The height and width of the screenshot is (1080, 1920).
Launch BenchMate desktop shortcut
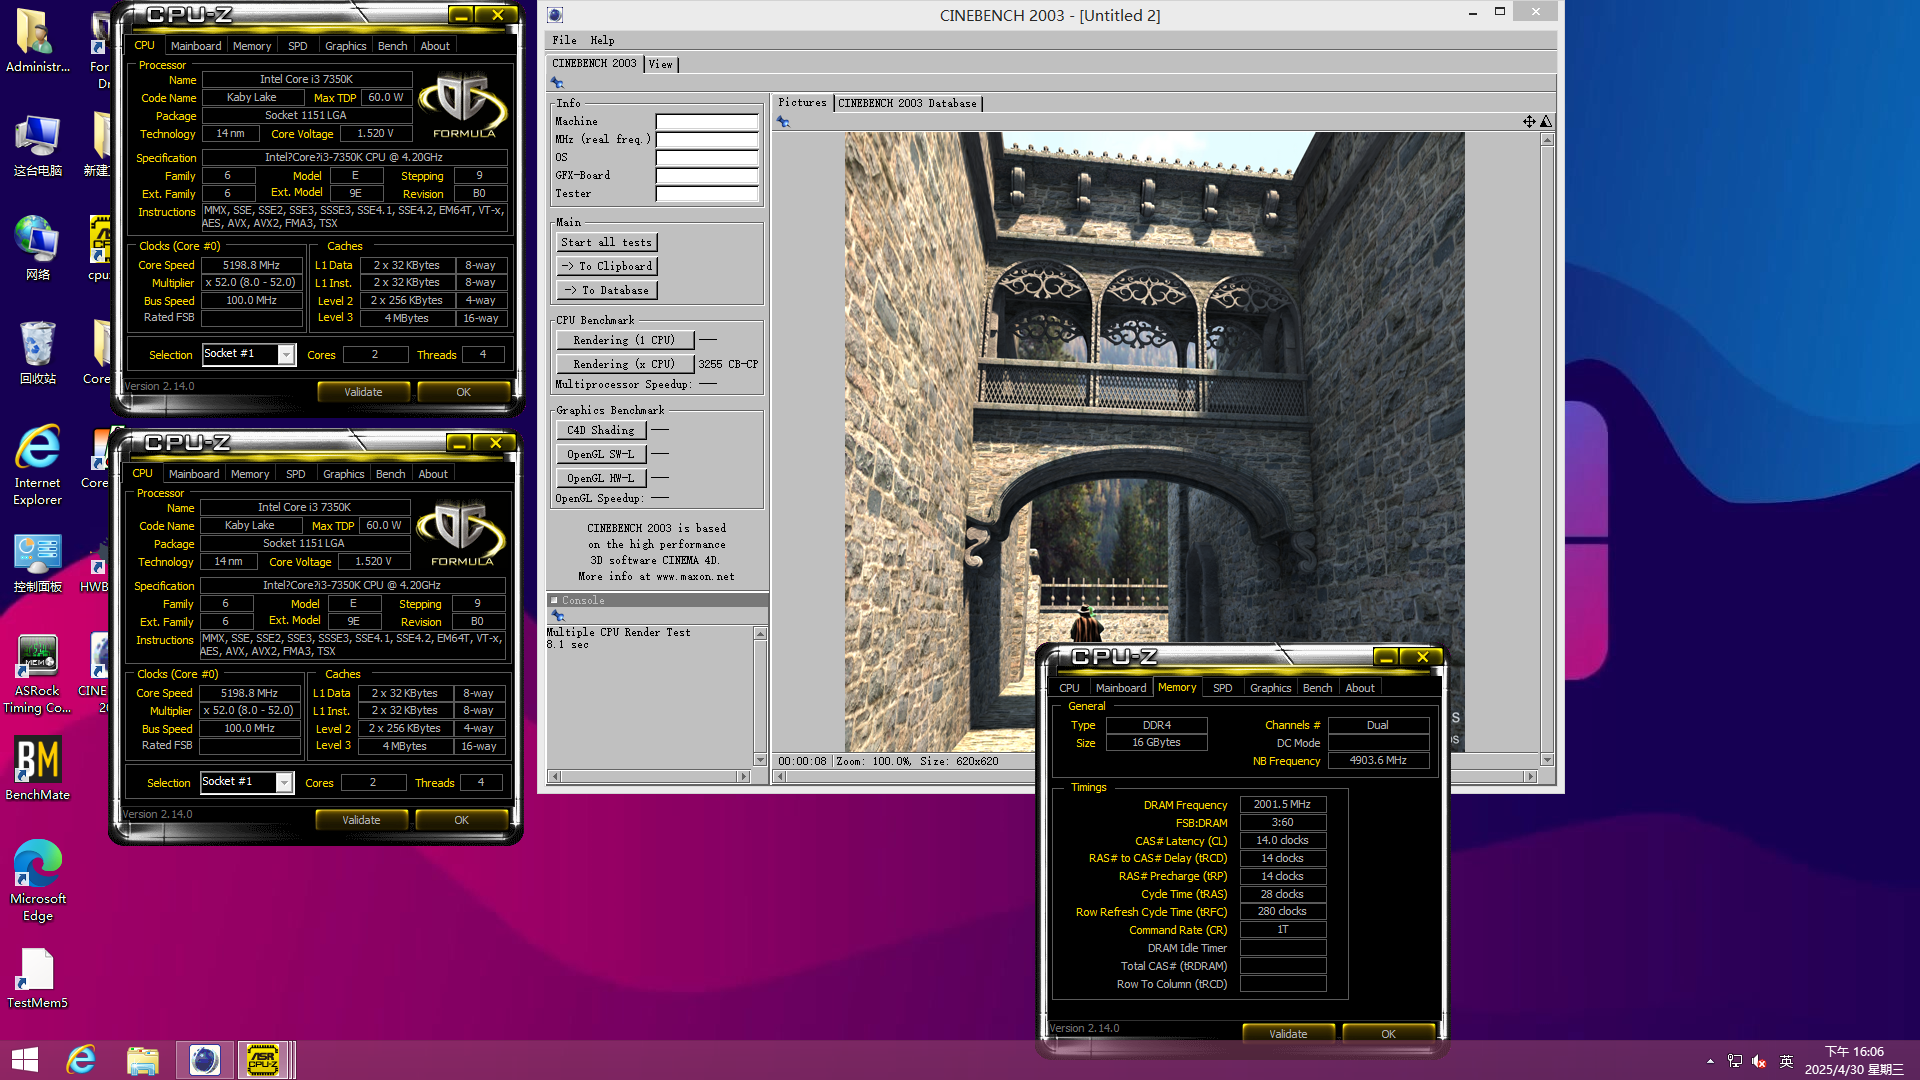pyautogui.click(x=37, y=769)
